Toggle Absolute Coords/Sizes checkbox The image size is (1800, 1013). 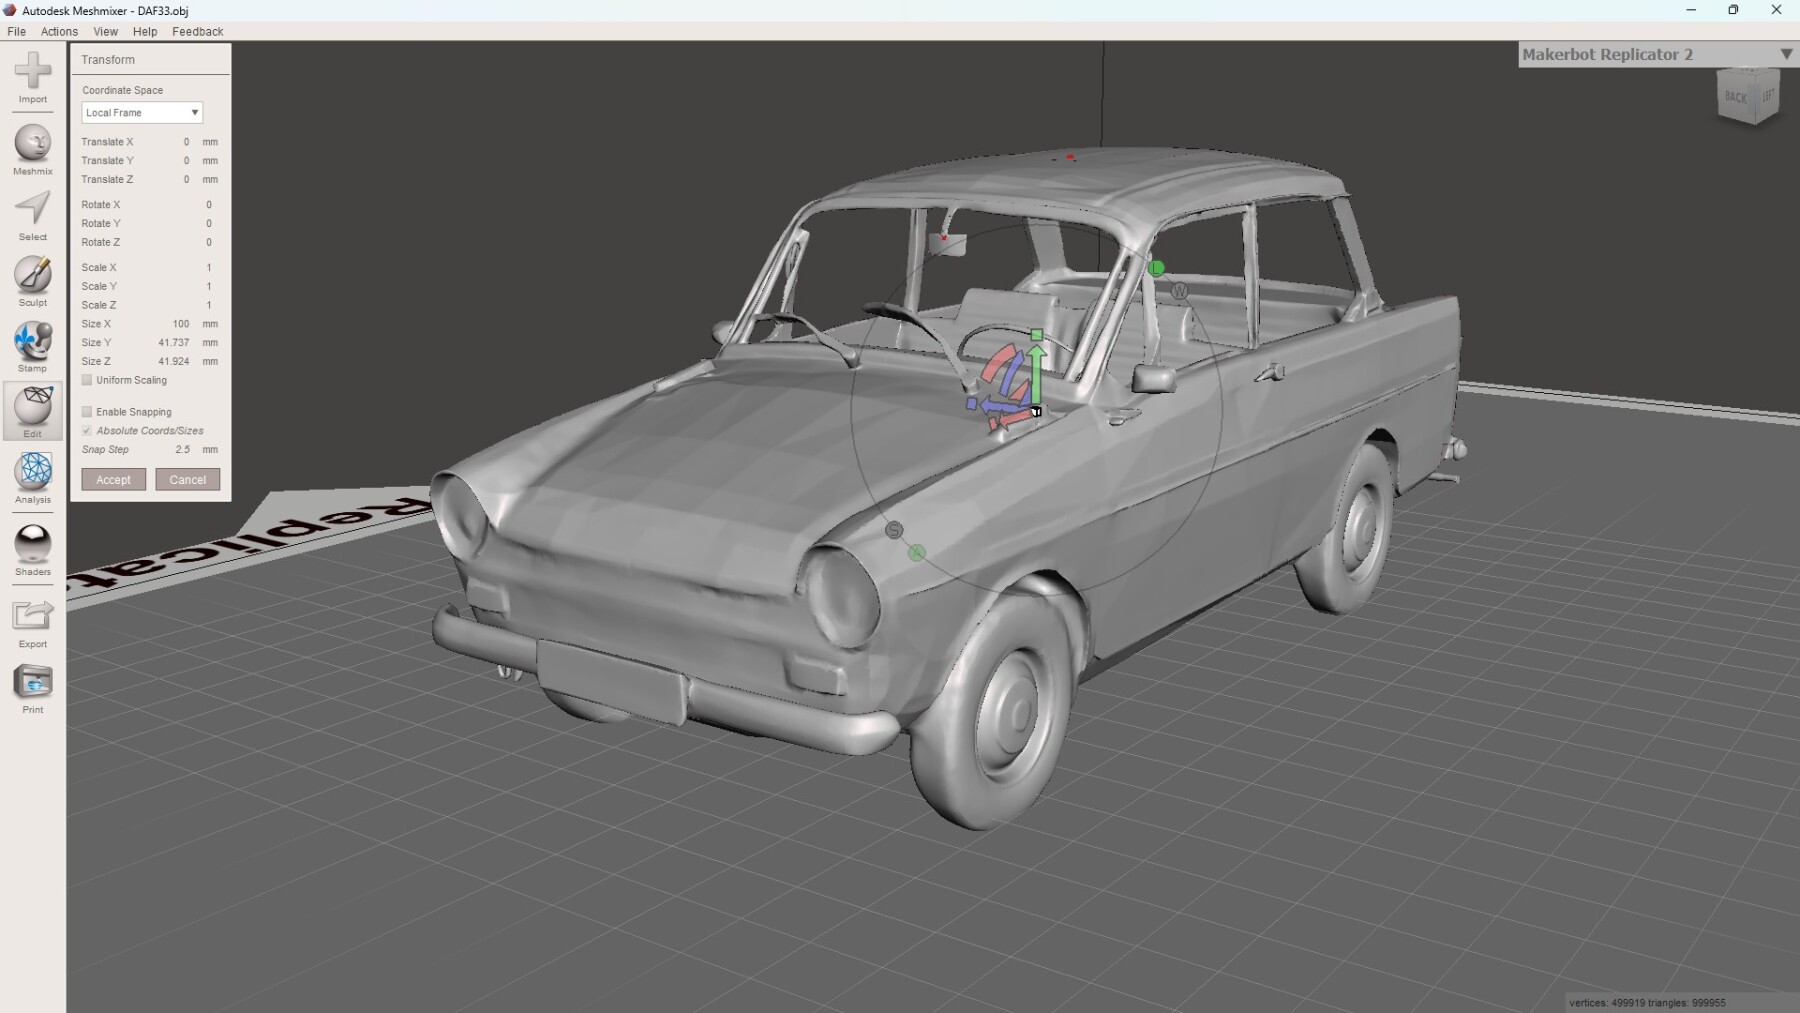87,431
